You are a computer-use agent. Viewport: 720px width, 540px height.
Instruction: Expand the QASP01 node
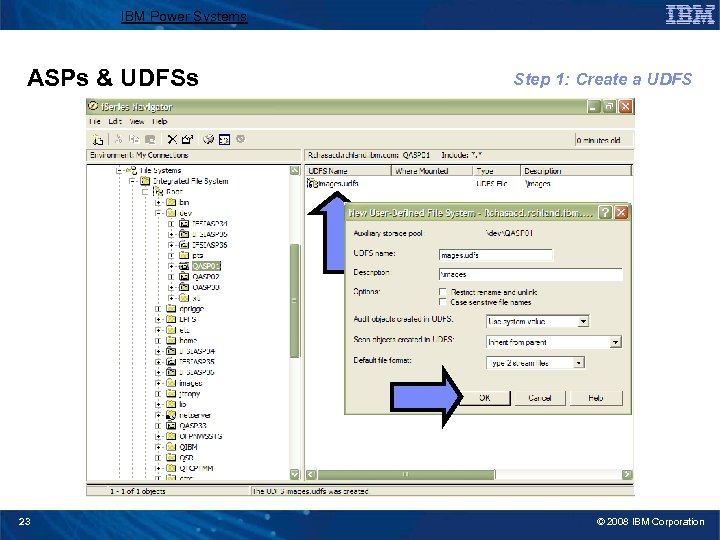click(x=171, y=266)
